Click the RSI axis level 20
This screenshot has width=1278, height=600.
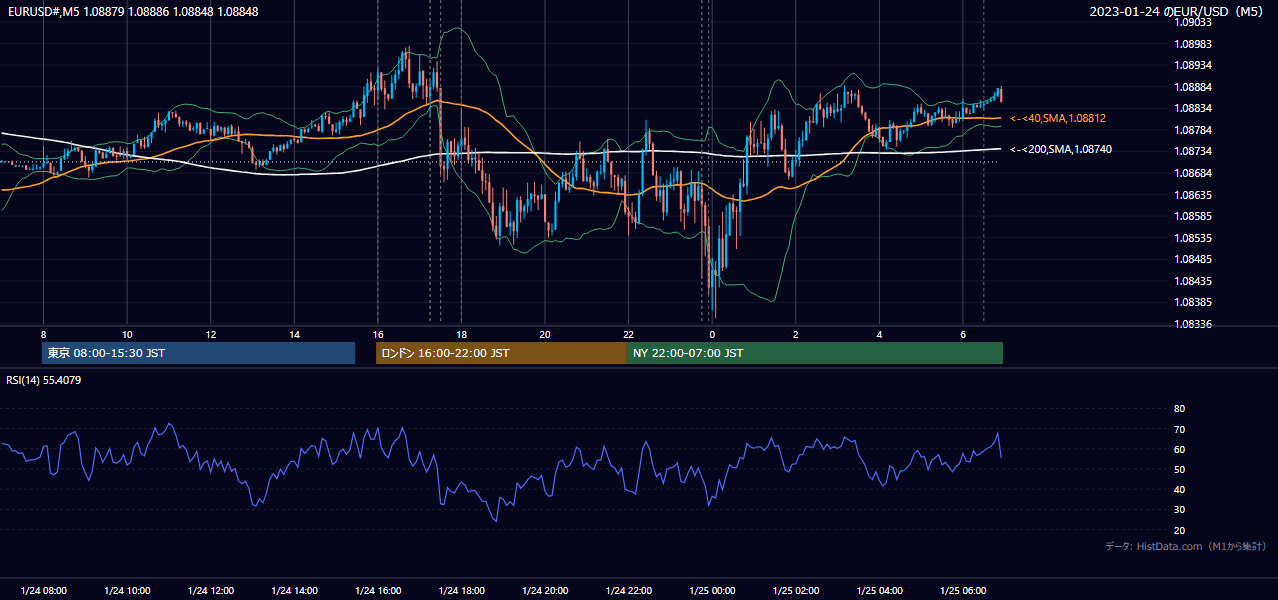pos(1179,531)
